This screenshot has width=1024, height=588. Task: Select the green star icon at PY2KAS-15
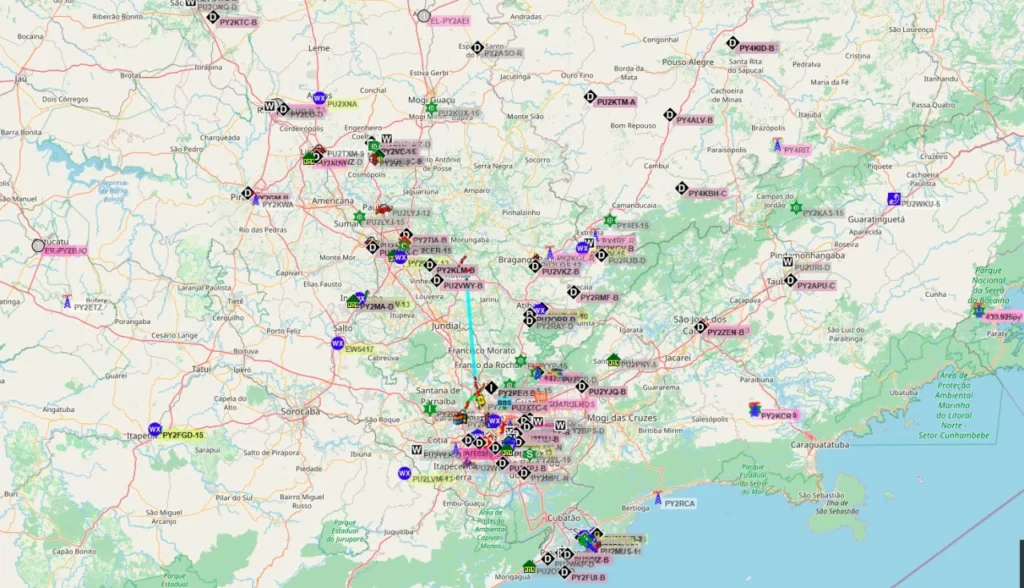(796, 208)
